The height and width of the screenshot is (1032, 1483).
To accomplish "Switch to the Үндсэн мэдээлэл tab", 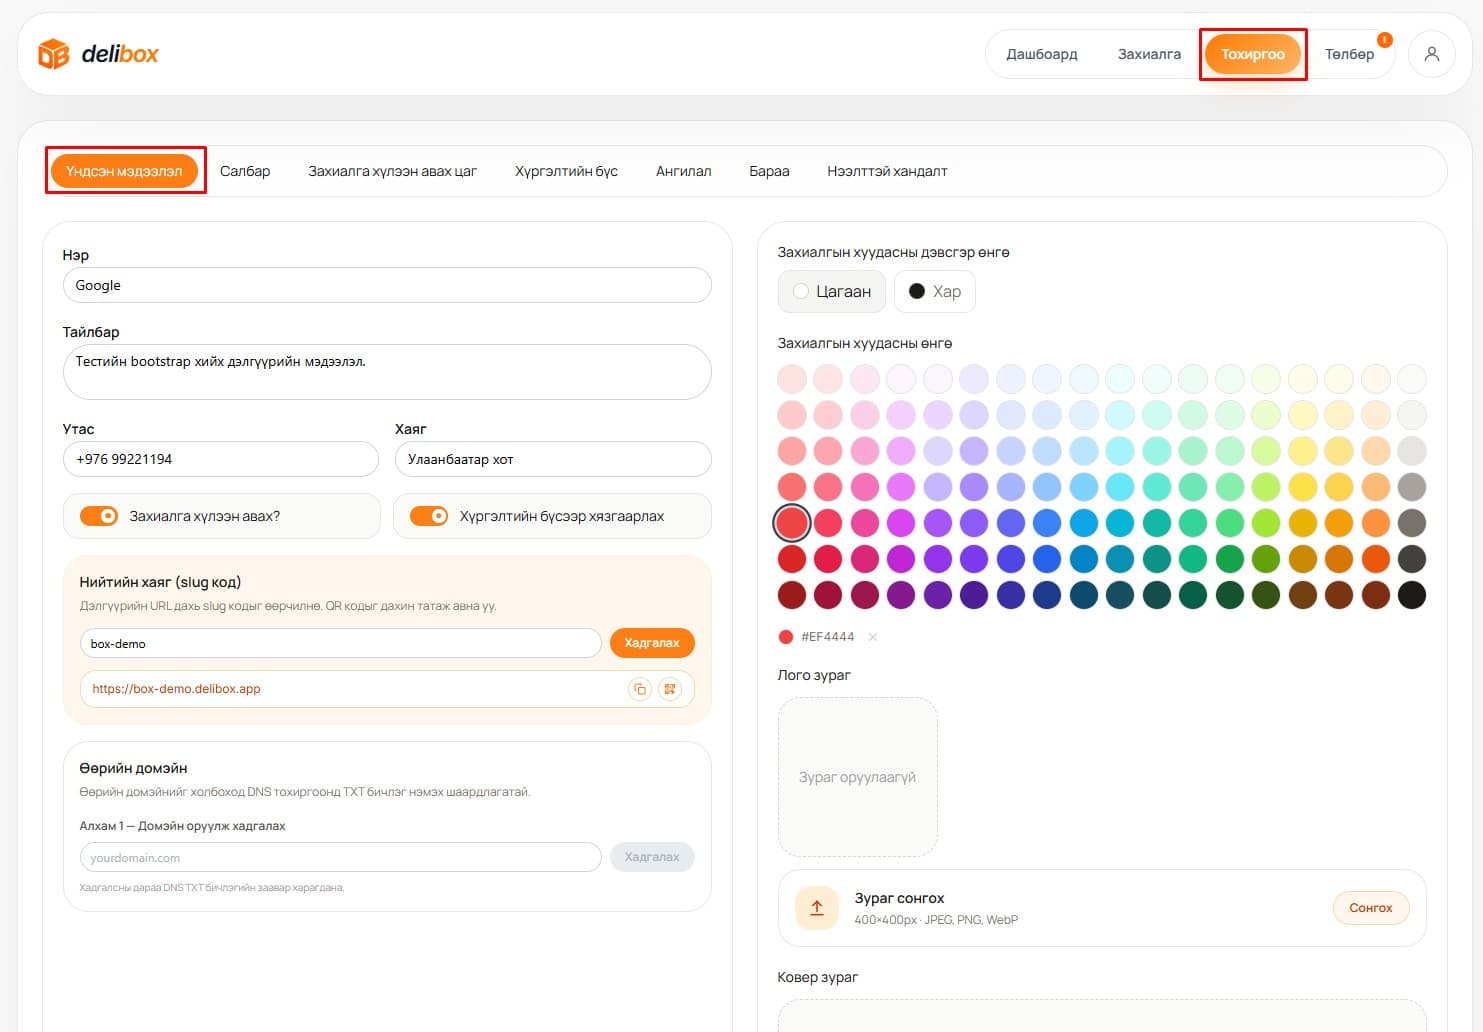I will (x=124, y=171).
